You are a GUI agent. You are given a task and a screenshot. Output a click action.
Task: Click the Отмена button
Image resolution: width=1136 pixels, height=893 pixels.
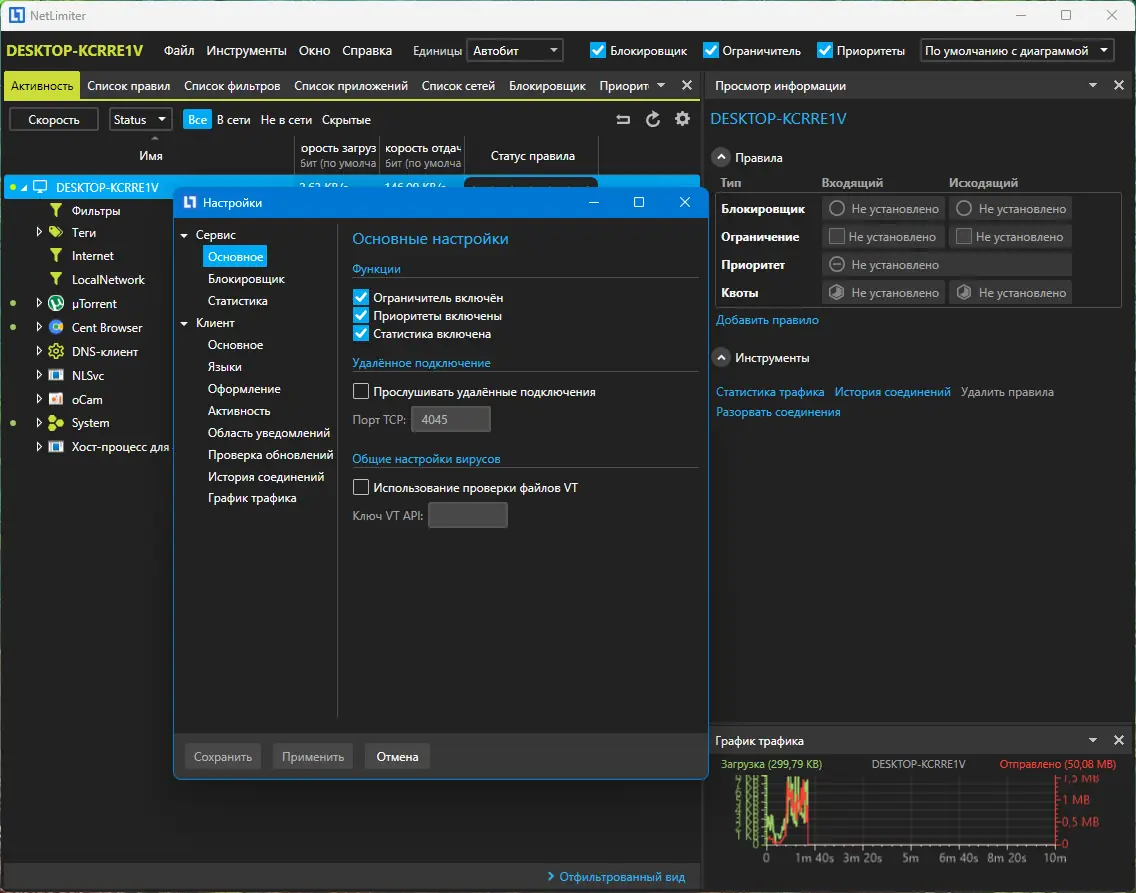point(397,757)
